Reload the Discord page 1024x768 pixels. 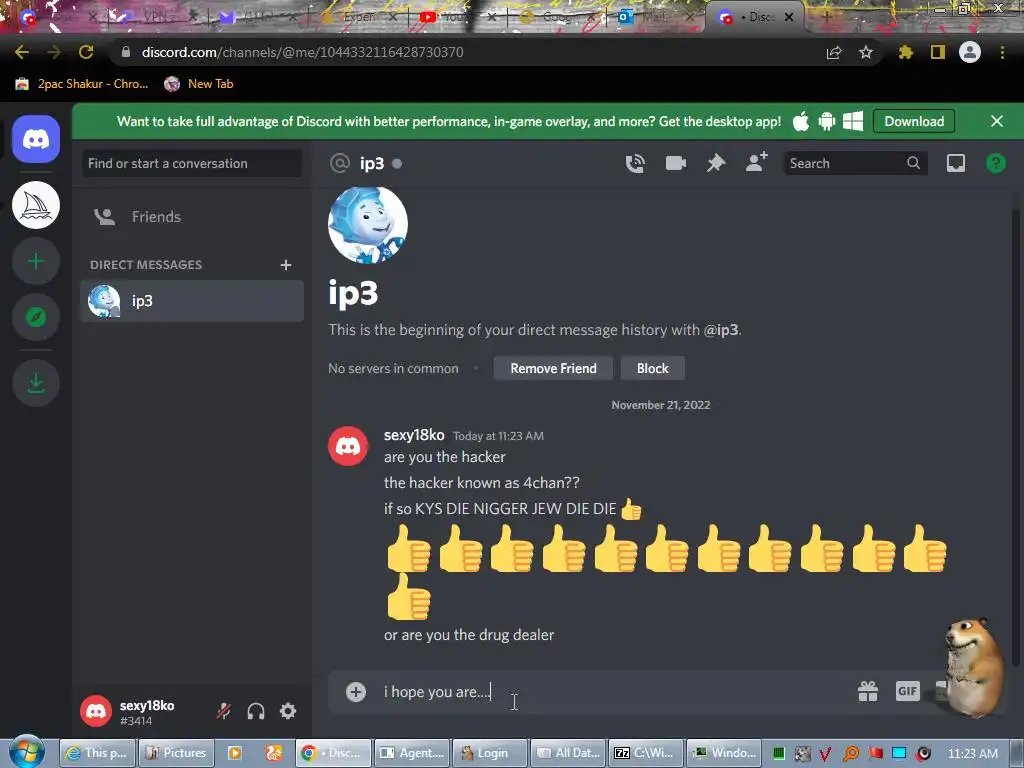click(x=86, y=52)
